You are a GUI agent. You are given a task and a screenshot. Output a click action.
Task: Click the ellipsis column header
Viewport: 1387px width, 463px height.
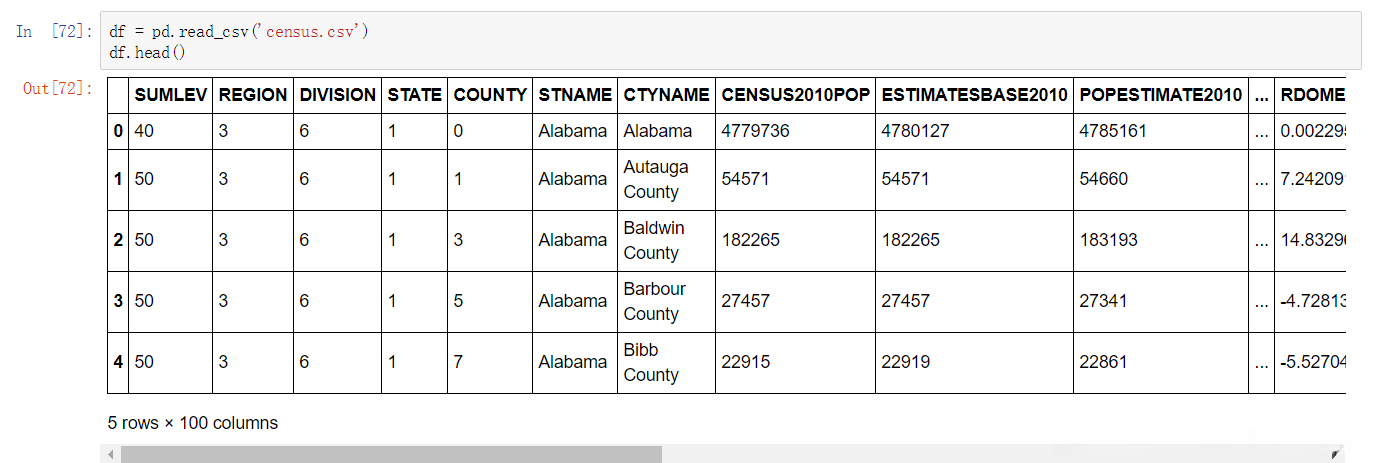(1261, 95)
